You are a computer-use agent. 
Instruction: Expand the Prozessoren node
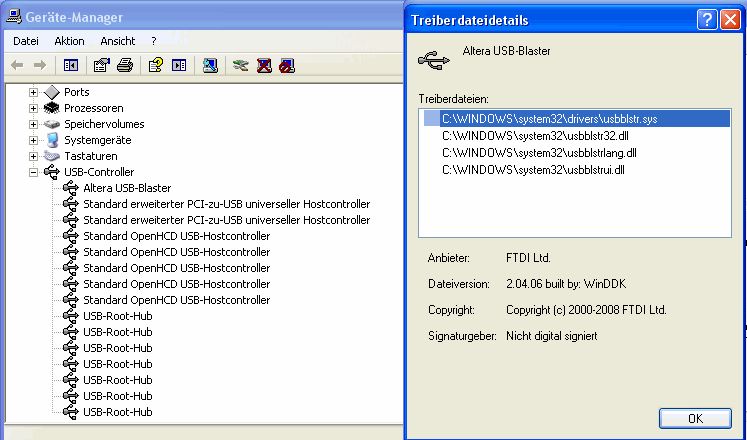click(33, 108)
